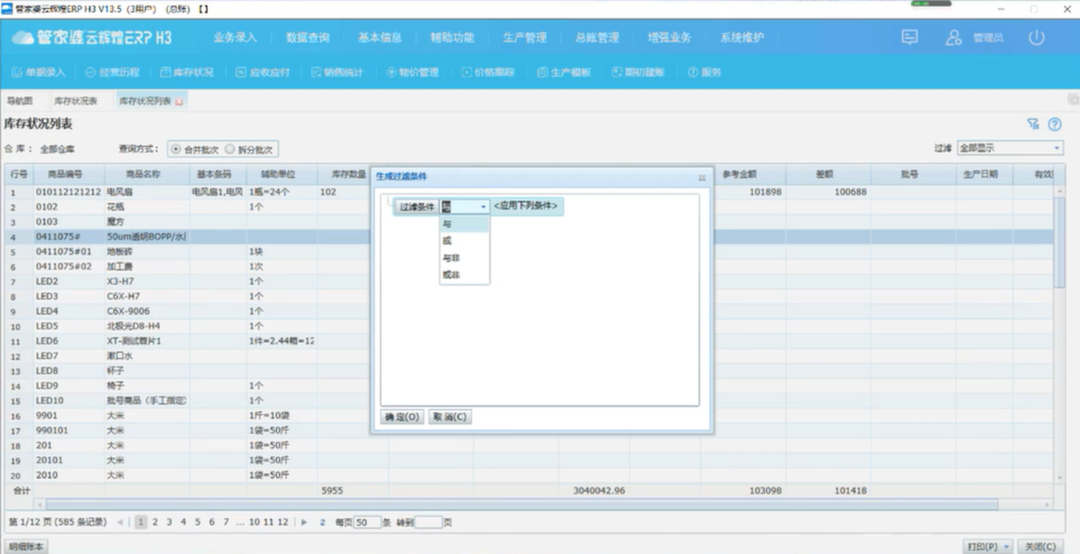Screen dimensions: 1080x554
Task: Expand the 过滤 全部显示 dropdown
Action: (x=1057, y=148)
